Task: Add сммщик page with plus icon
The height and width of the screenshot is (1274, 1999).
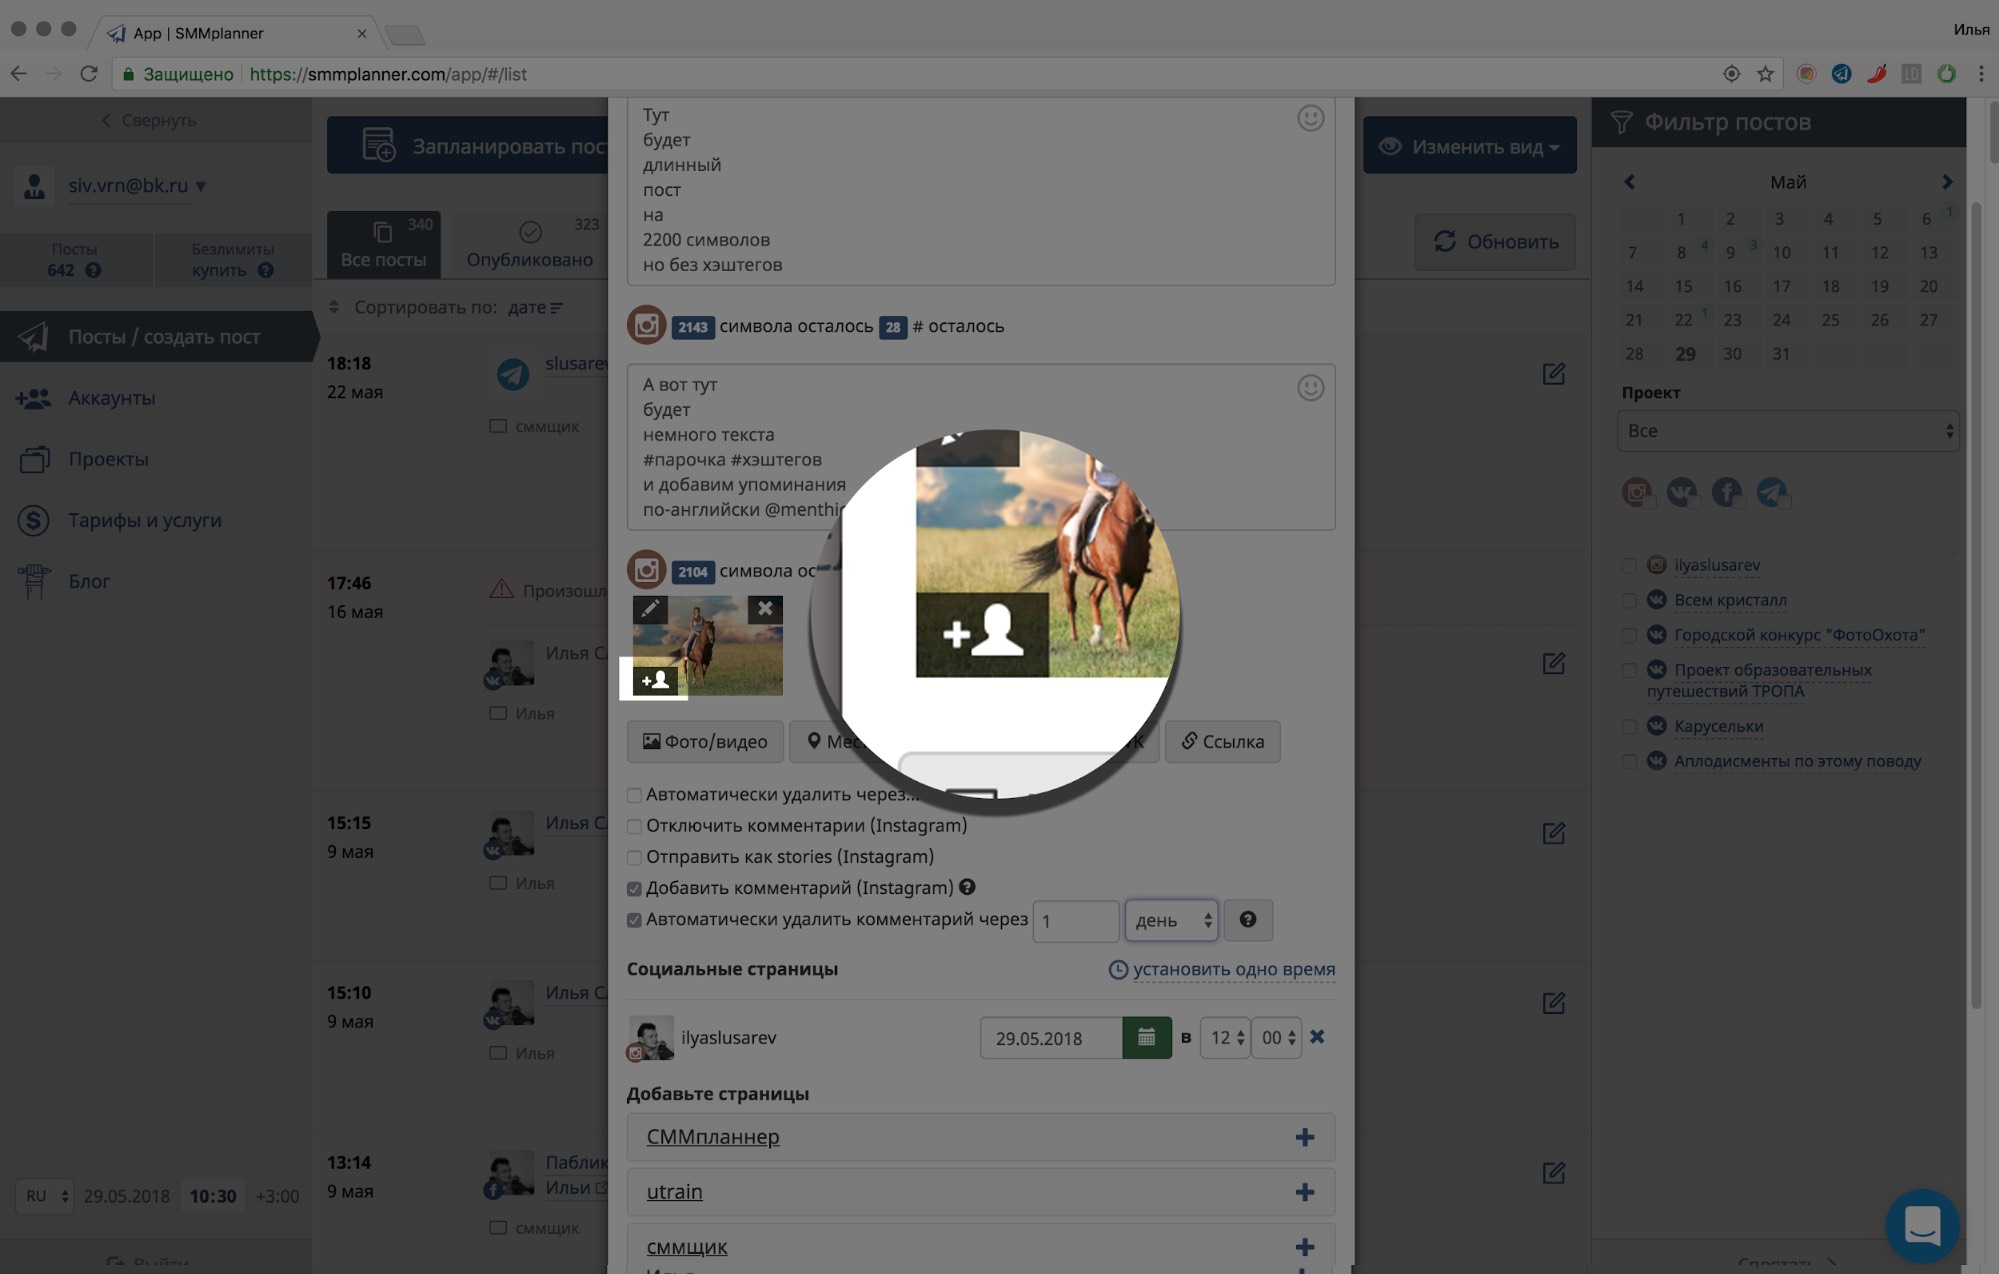Action: pyautogui.click(x=1304, y=1247)
